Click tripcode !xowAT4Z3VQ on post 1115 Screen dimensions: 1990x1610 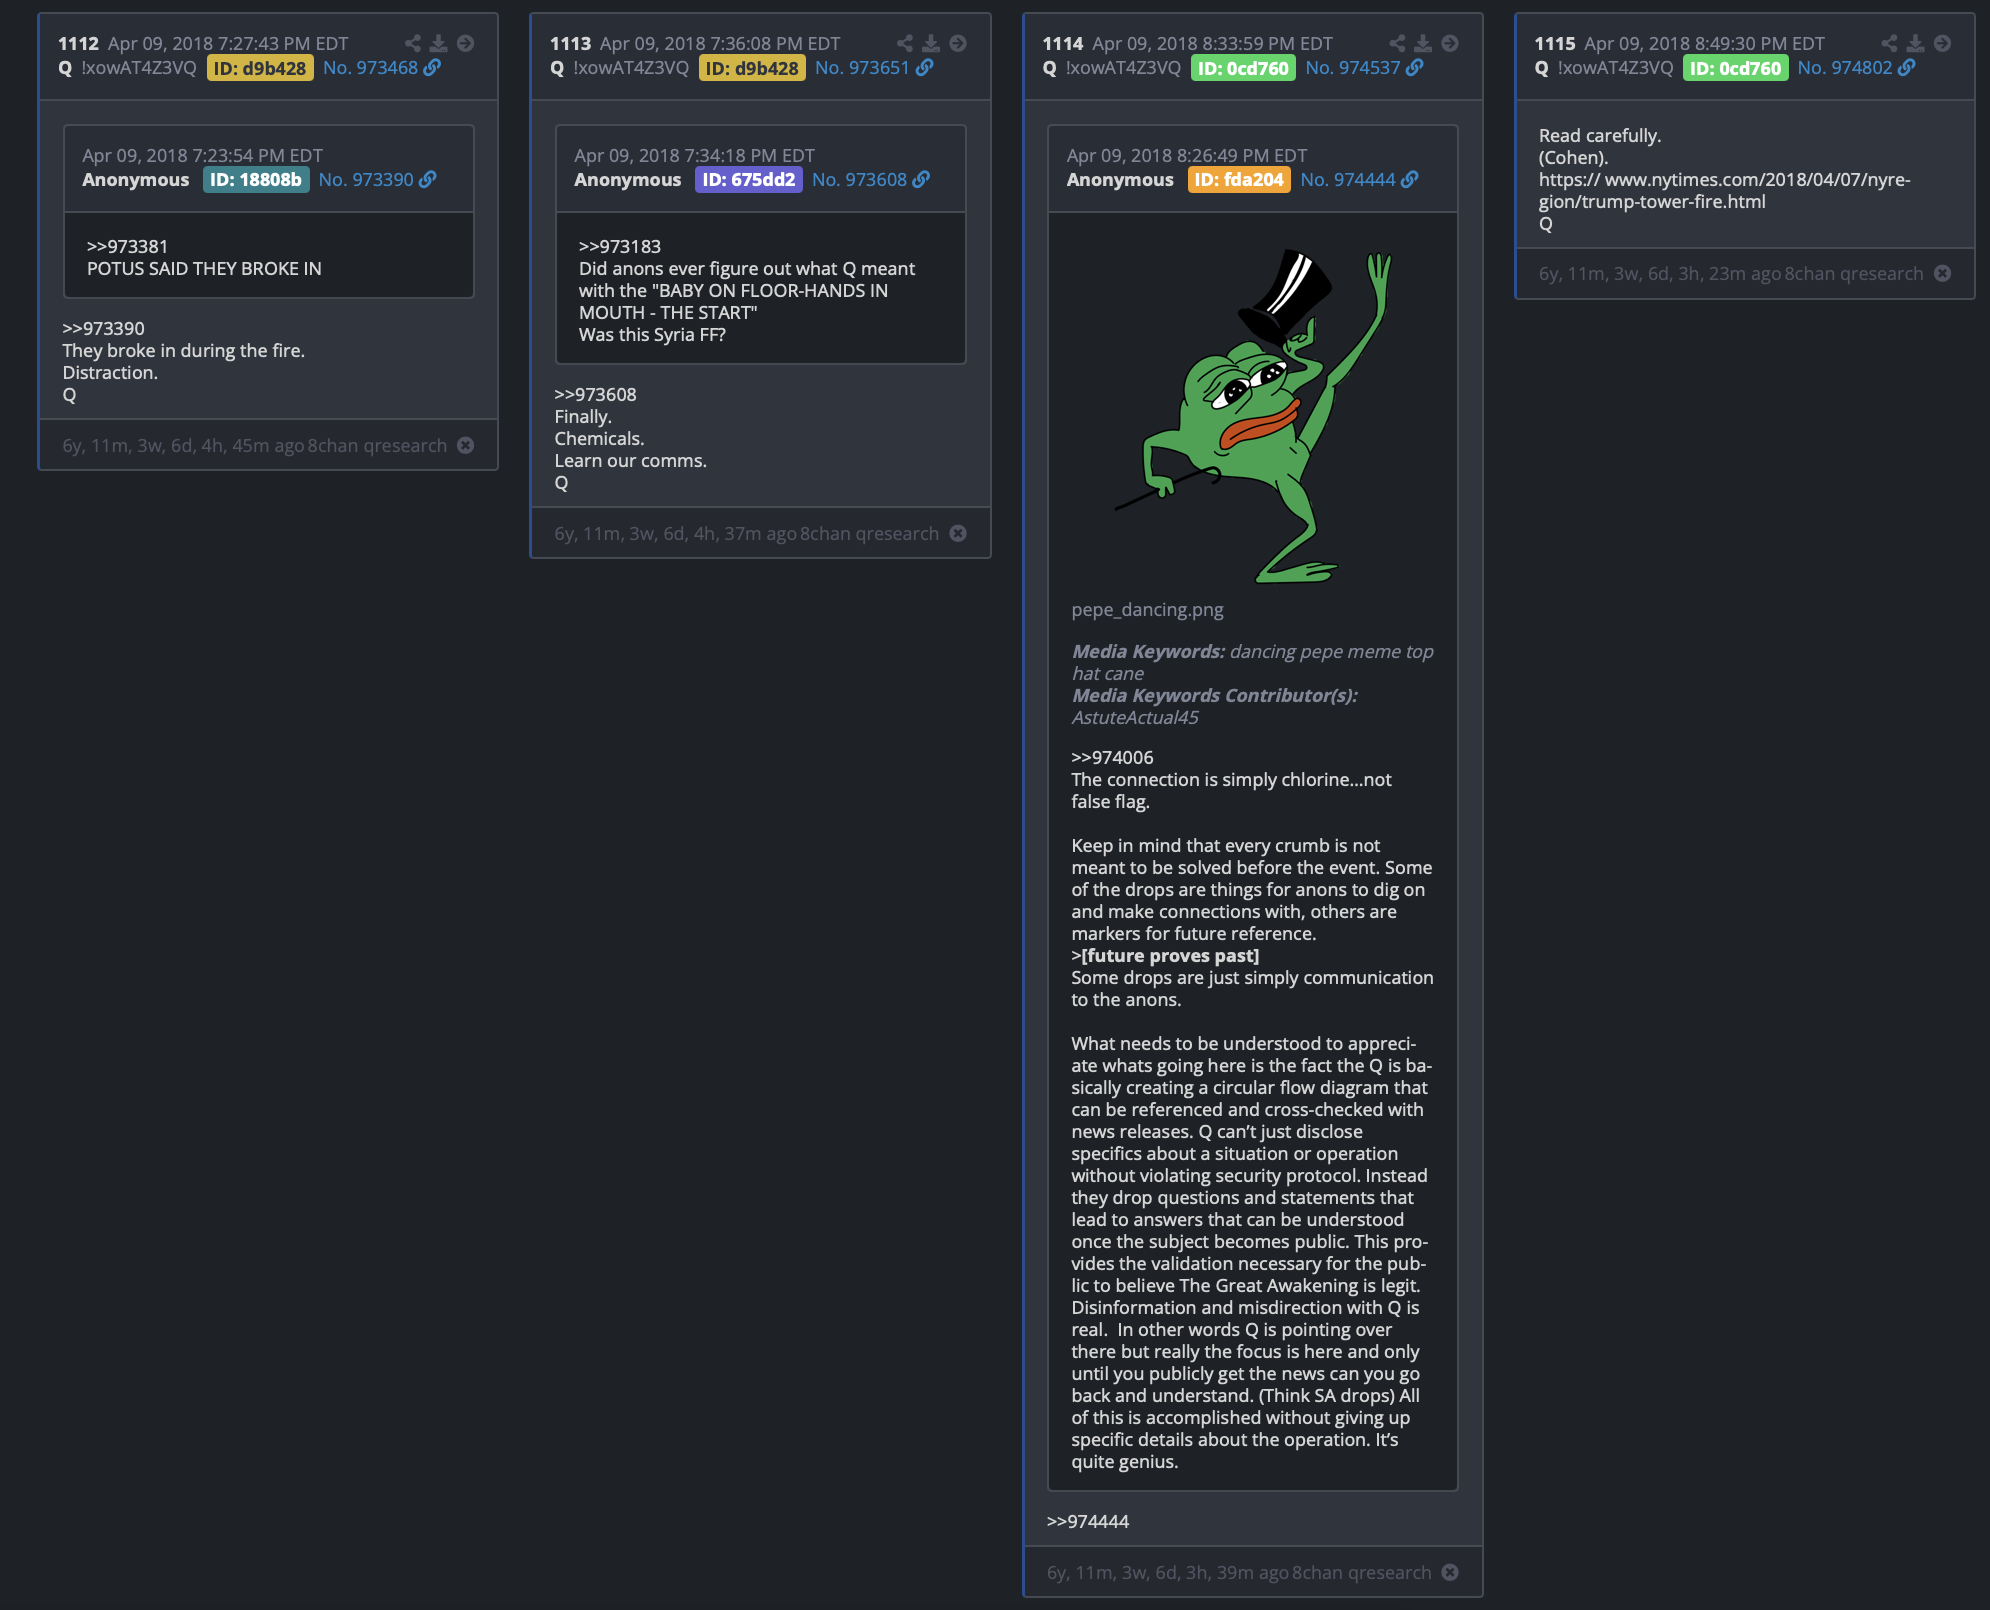click(1615, 67)
